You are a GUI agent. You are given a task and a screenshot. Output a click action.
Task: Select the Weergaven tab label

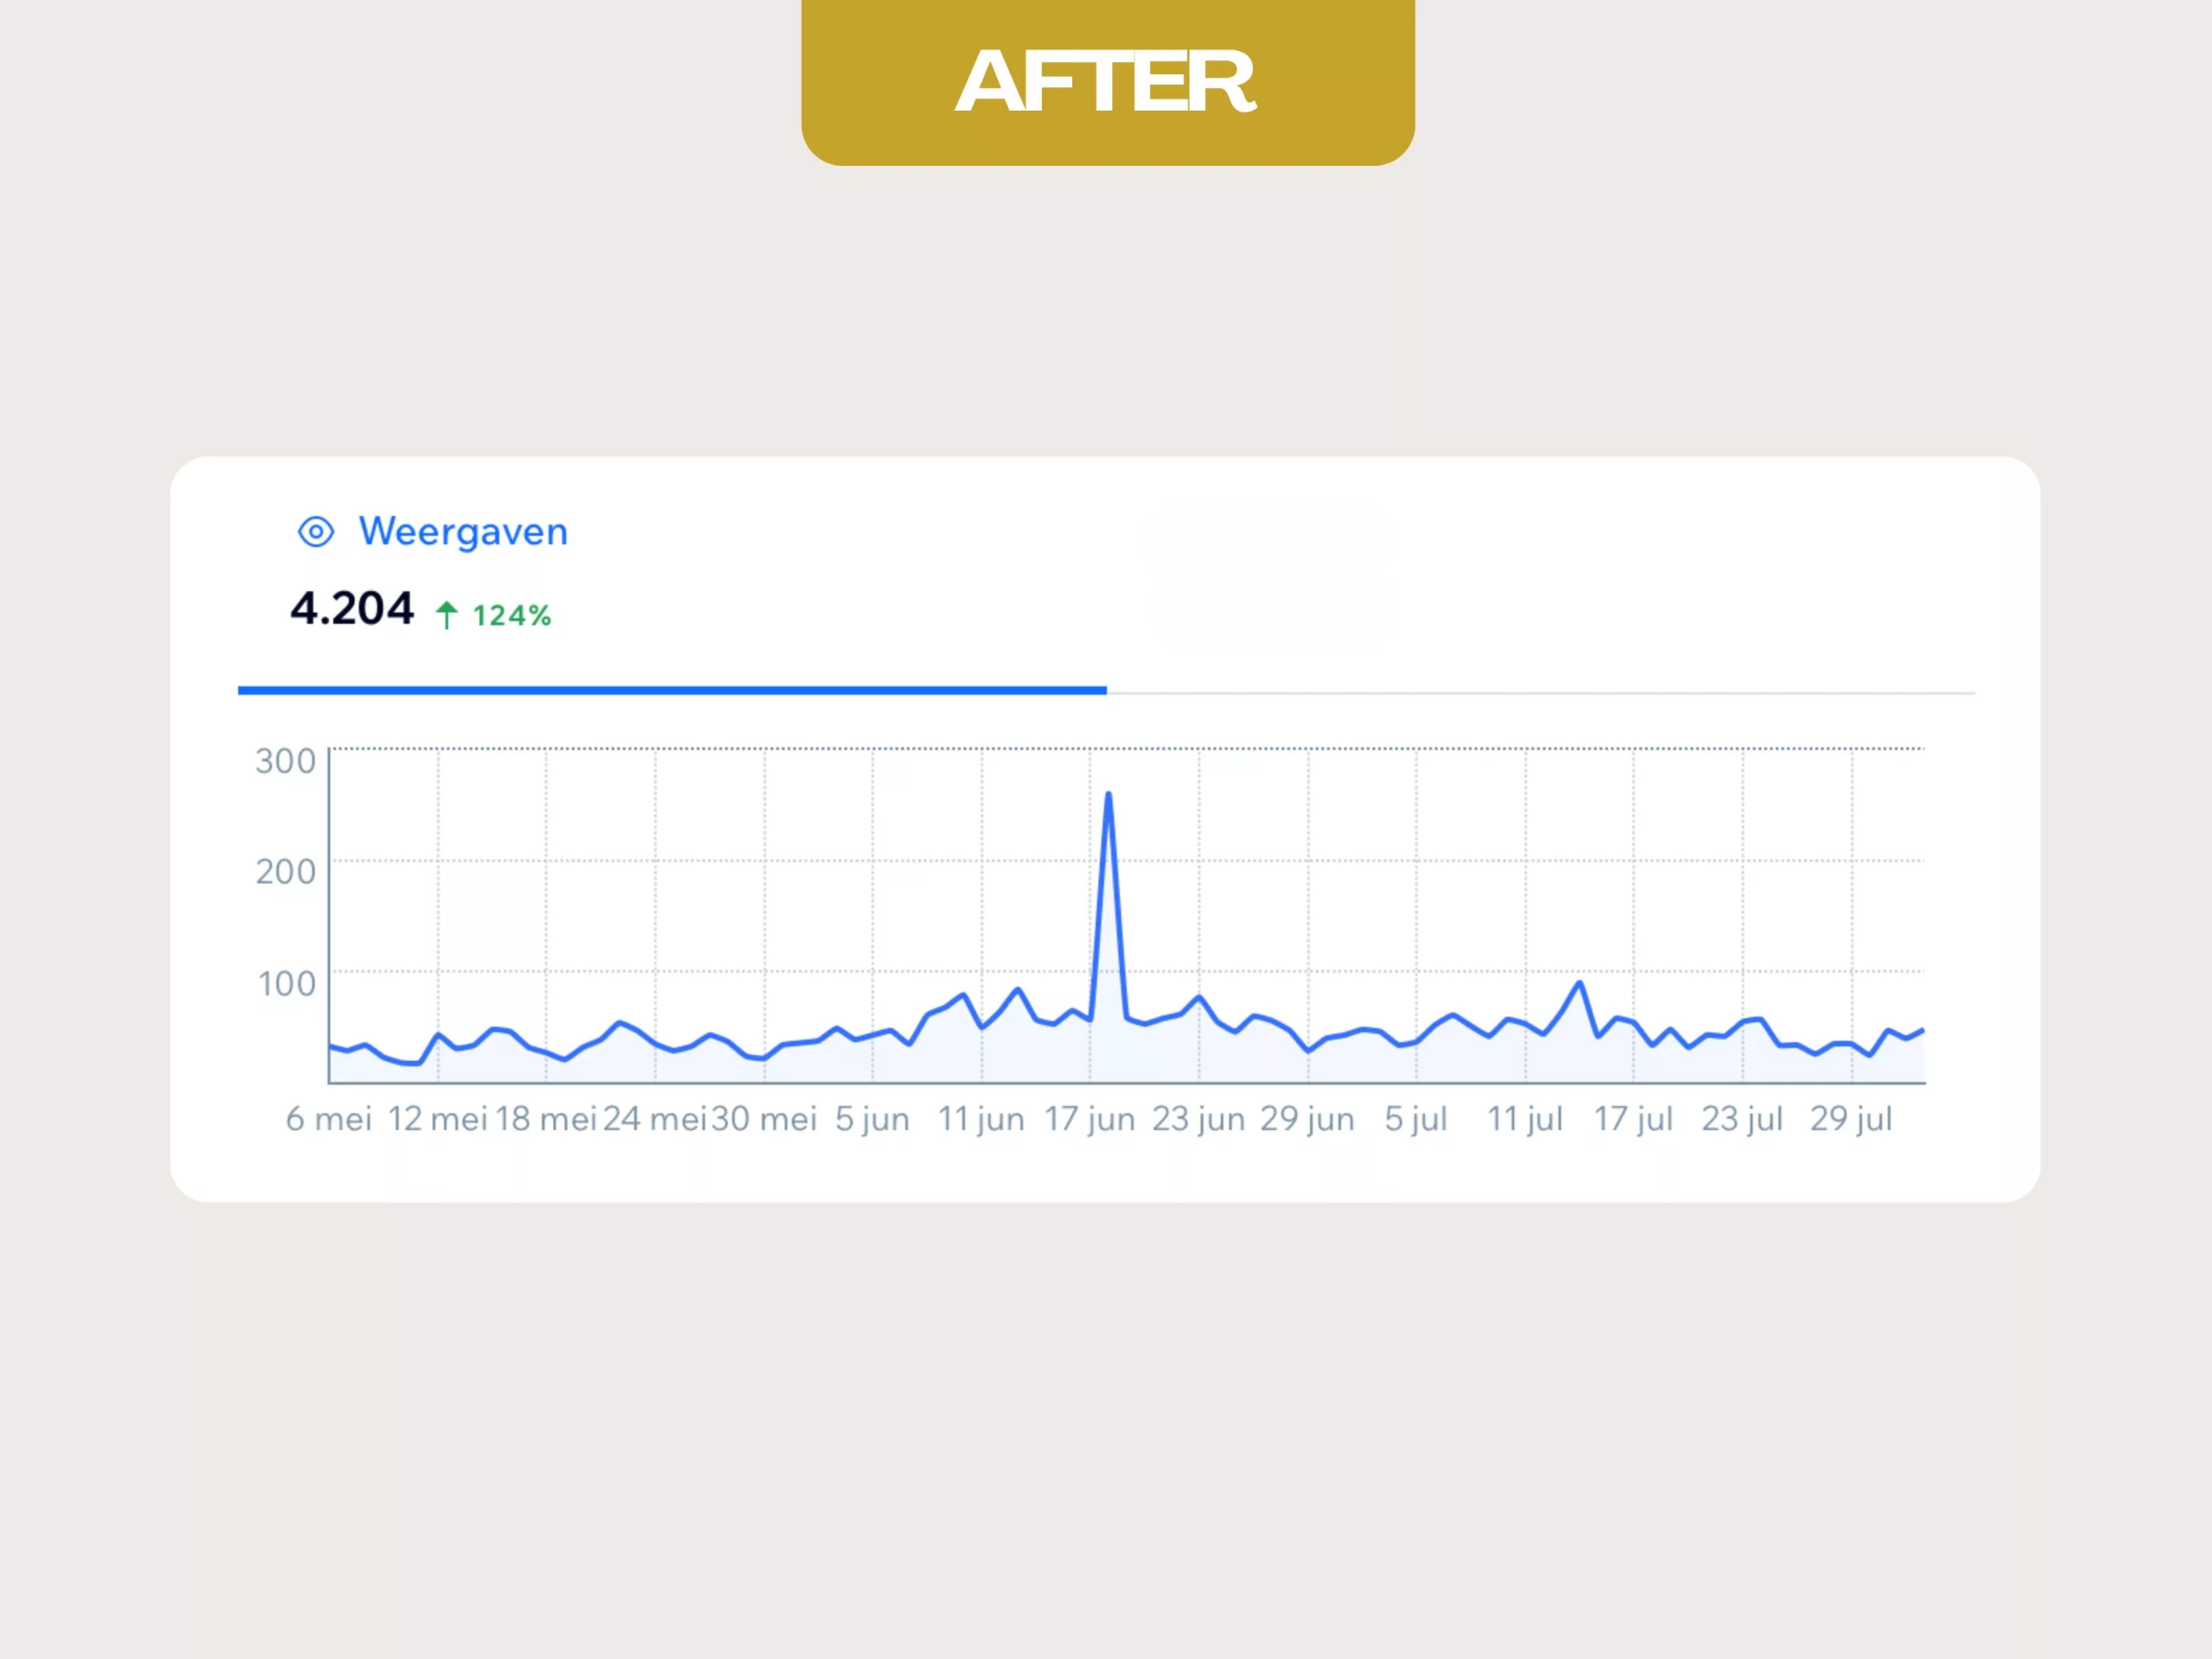[463, 532]
